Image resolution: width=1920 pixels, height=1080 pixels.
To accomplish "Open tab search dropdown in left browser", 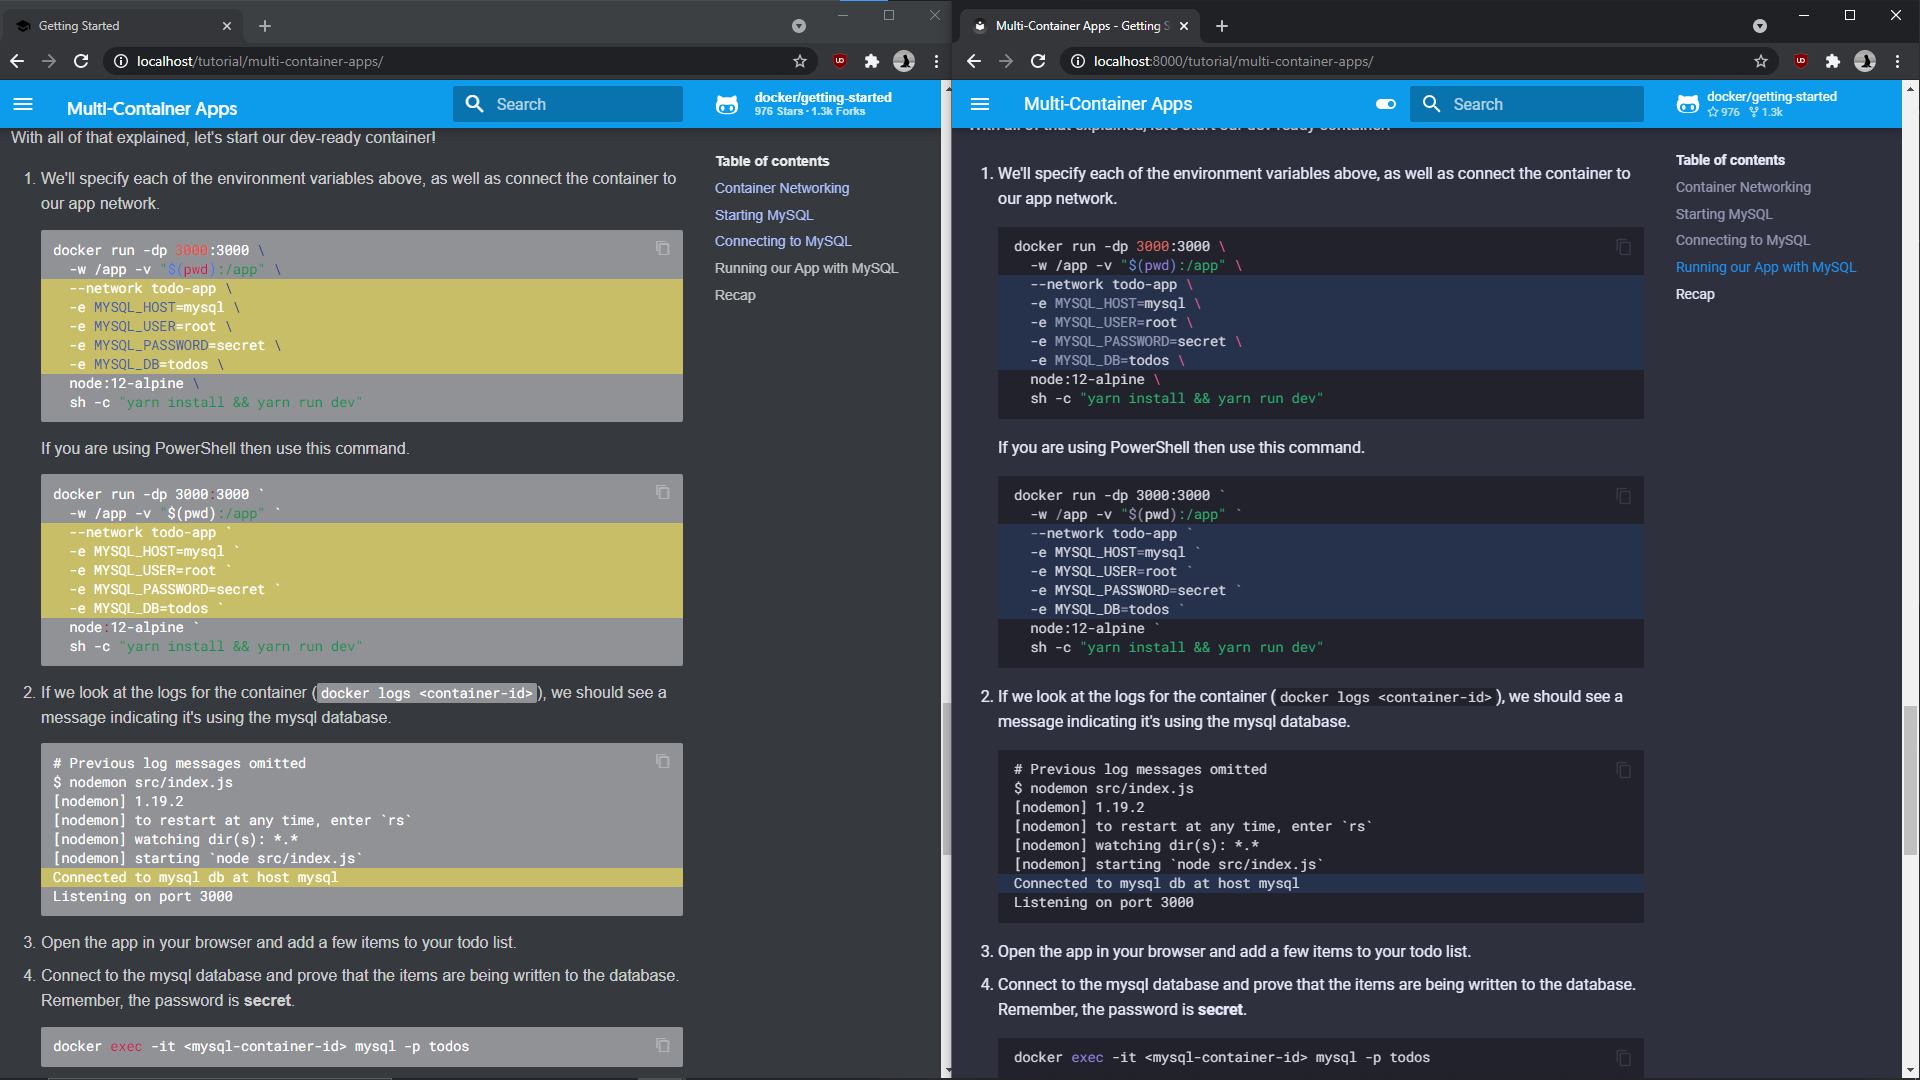I will (x=798, y=26).
